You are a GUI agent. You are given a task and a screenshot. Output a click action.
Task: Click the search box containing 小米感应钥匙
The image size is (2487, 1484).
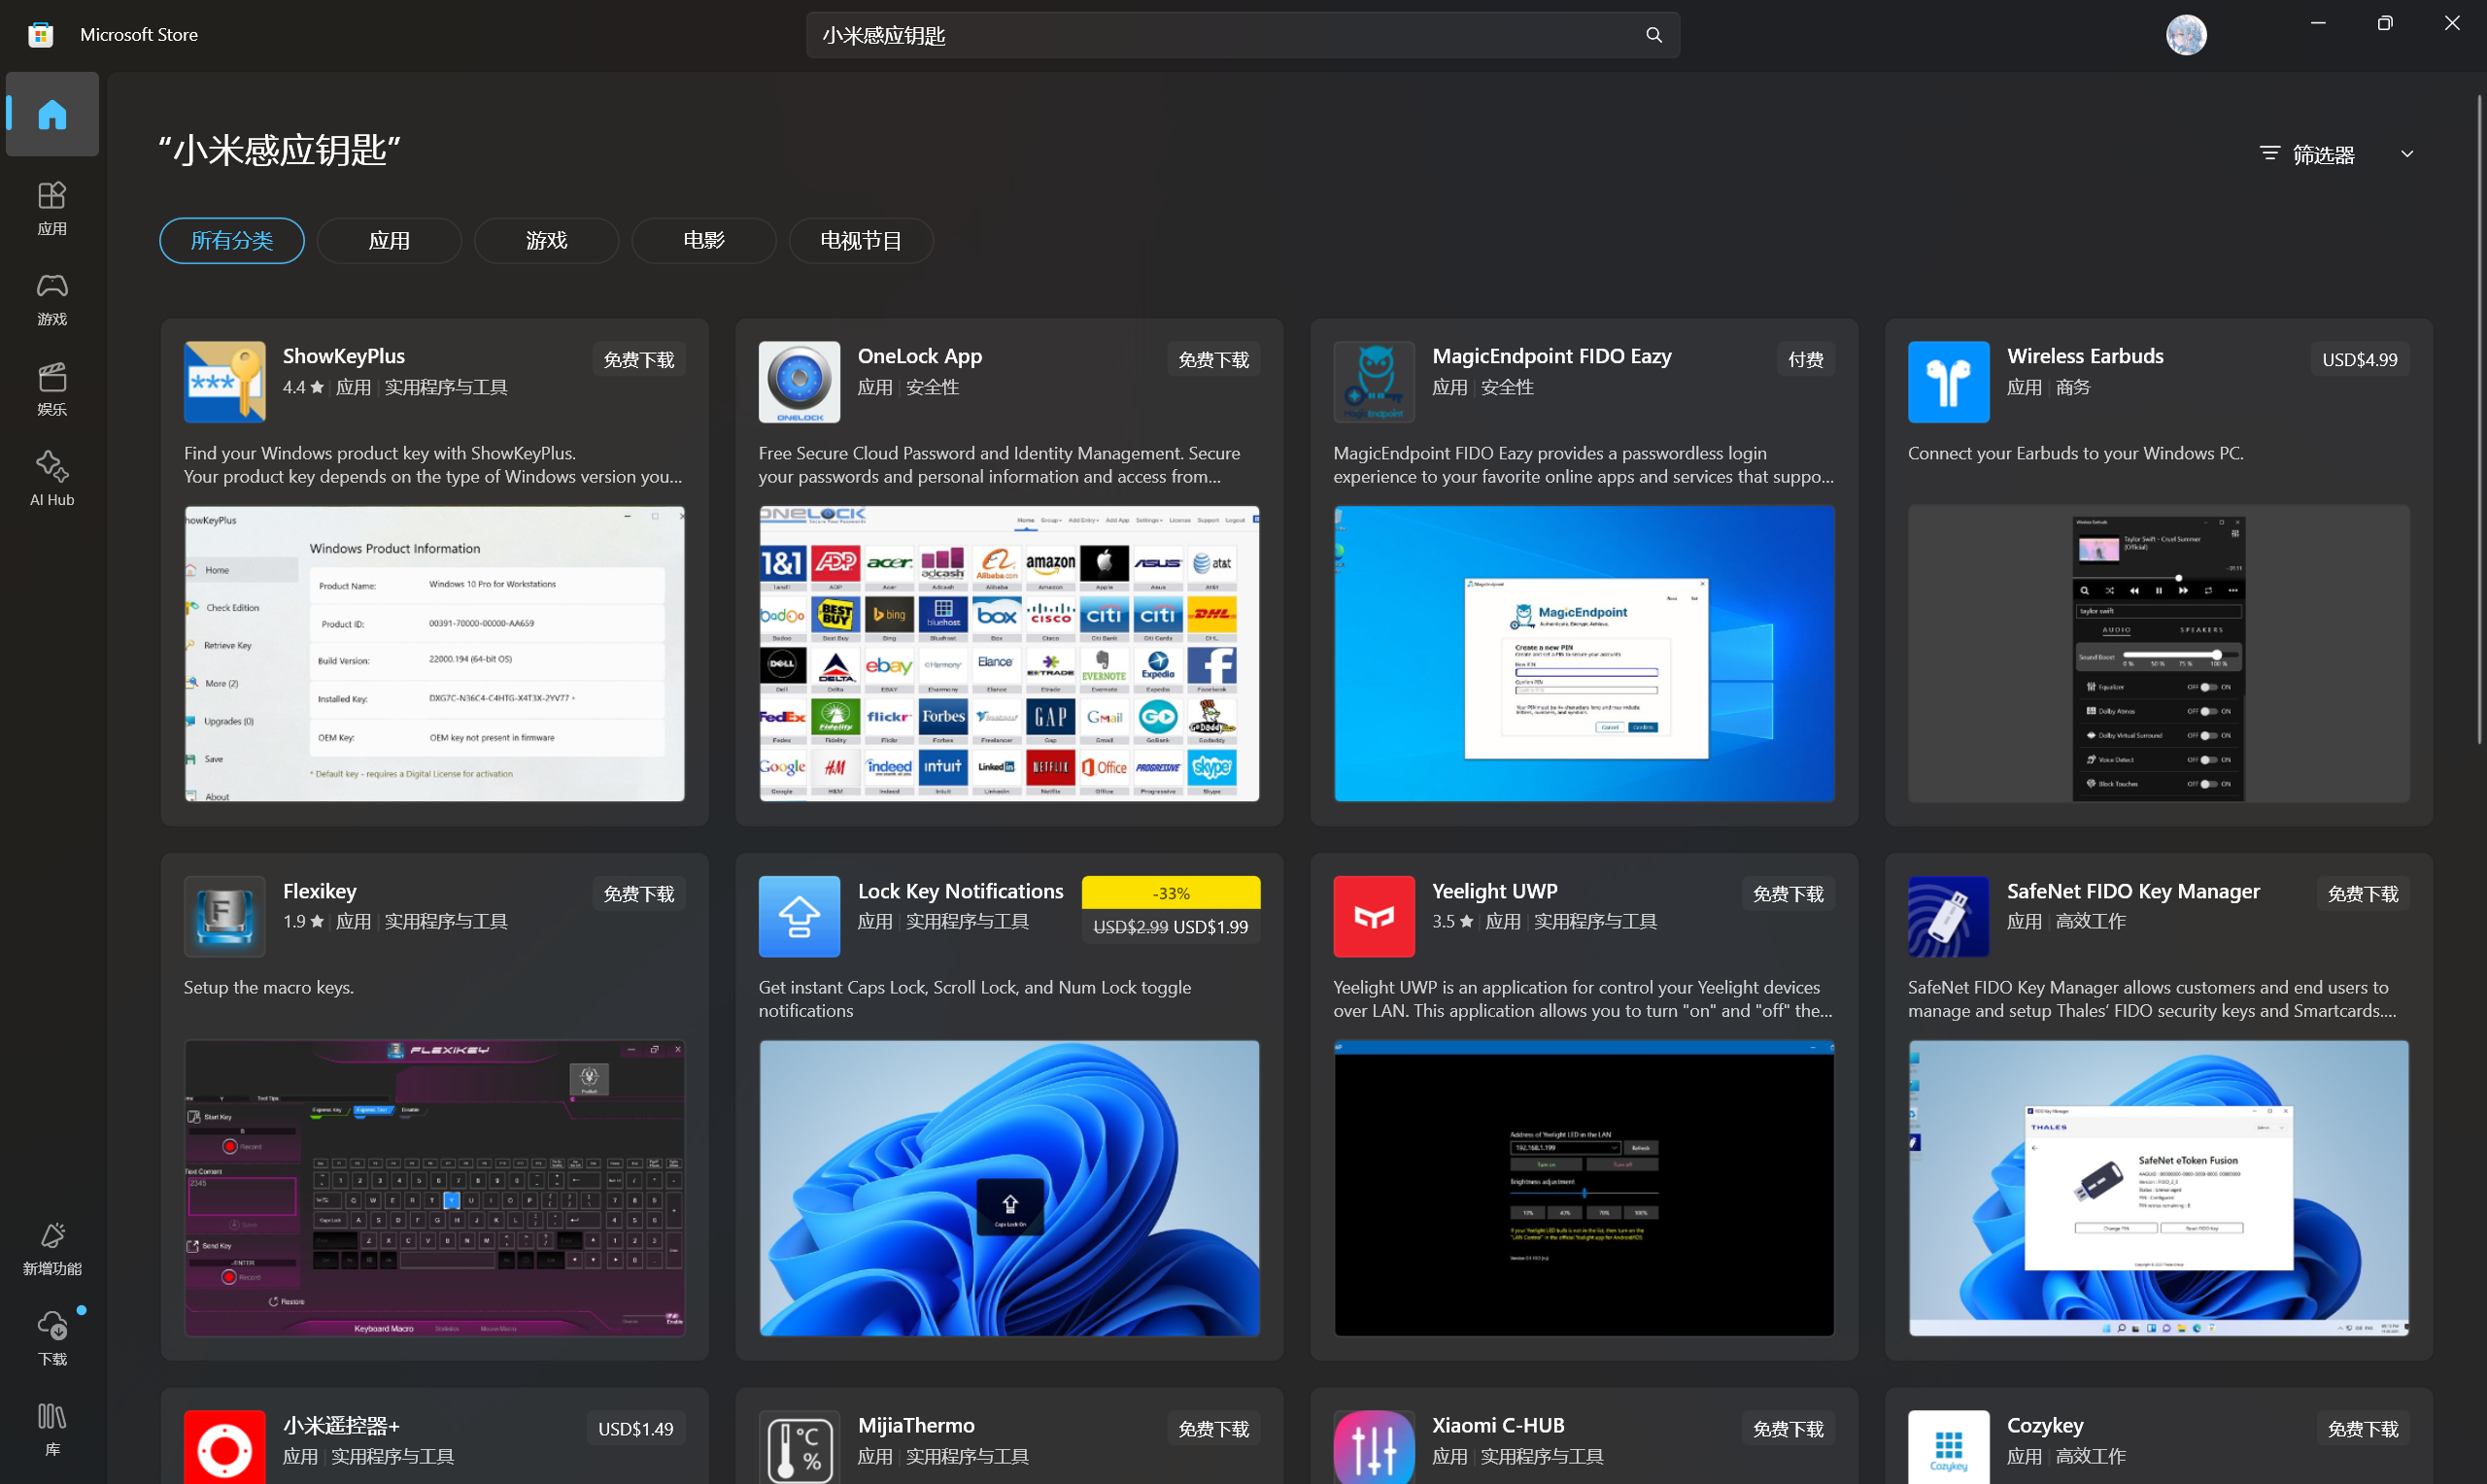[1243, 35]
